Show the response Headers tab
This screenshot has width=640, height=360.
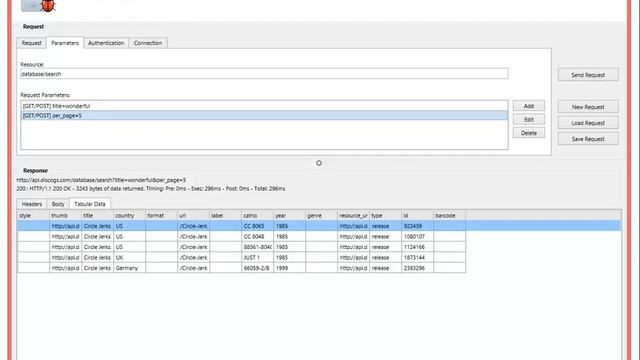coord(32,204)
